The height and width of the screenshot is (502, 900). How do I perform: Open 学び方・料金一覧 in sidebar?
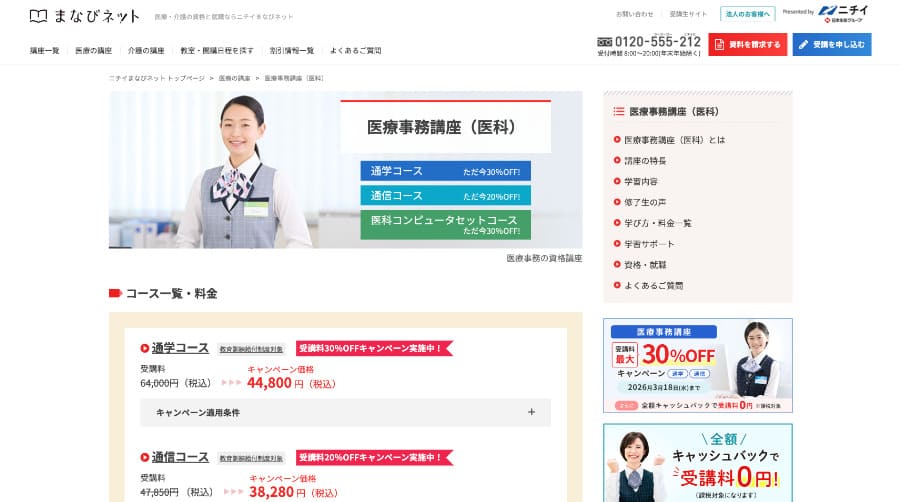(657, 223)
